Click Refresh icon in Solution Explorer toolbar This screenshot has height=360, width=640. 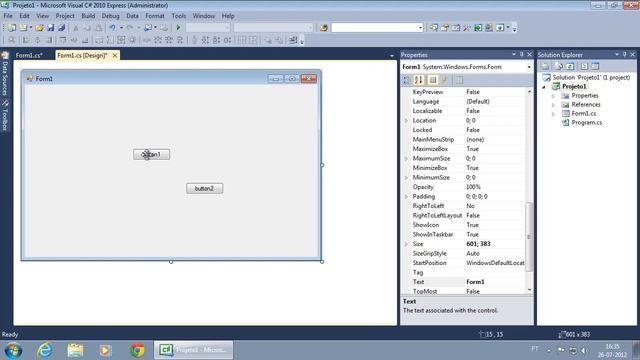coord(570,66)
